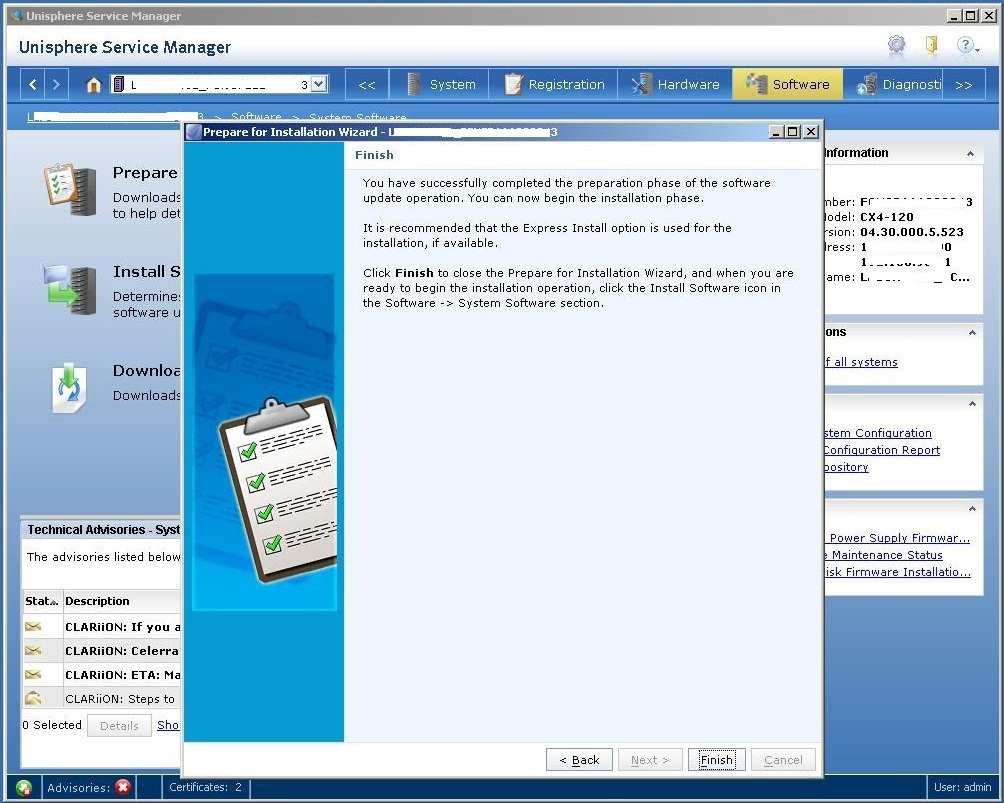Open the Disk Firmware Installation link

coord(898,572)
